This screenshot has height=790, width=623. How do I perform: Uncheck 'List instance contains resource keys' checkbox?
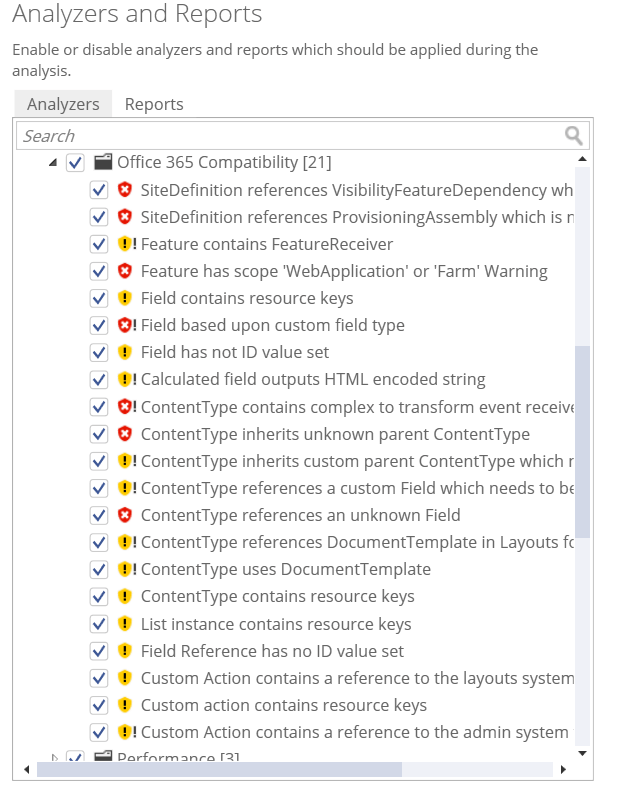coord(99,624)
